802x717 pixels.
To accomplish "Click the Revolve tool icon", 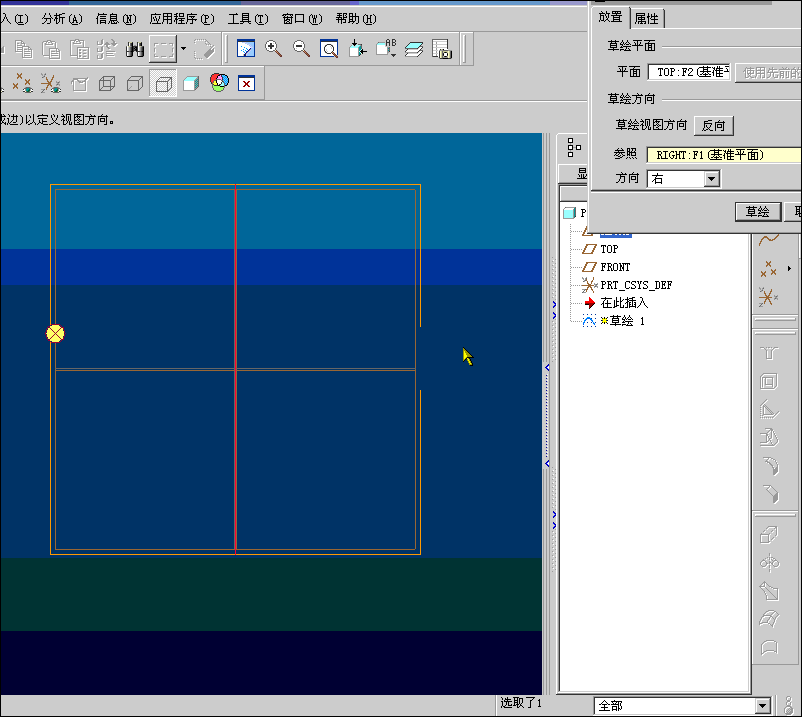I will tap(769, 563).
